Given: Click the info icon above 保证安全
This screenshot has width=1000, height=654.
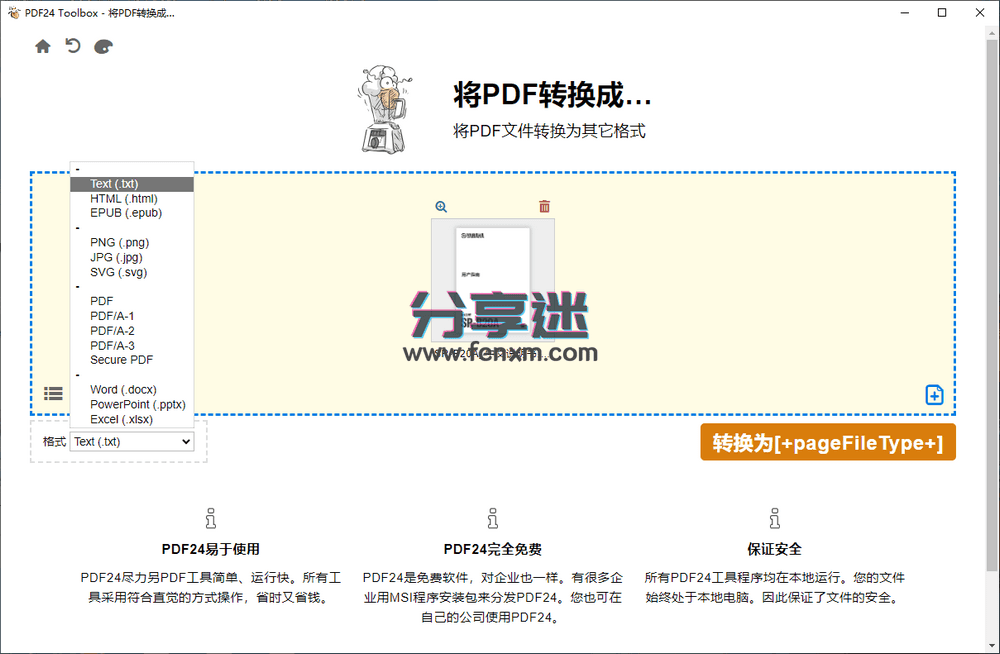Looking at the screenshot, I should coord(775,518).
